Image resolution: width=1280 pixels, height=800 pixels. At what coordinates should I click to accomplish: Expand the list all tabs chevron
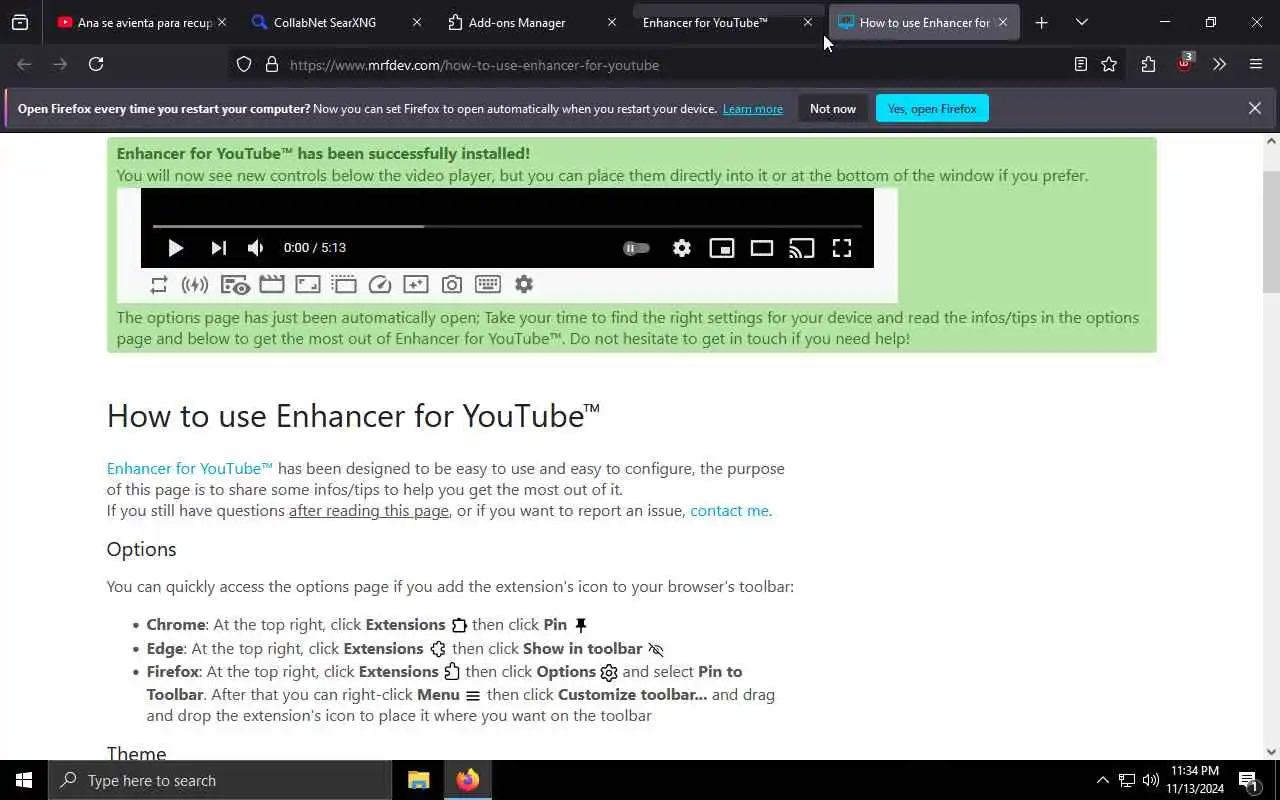point(1082,22)
